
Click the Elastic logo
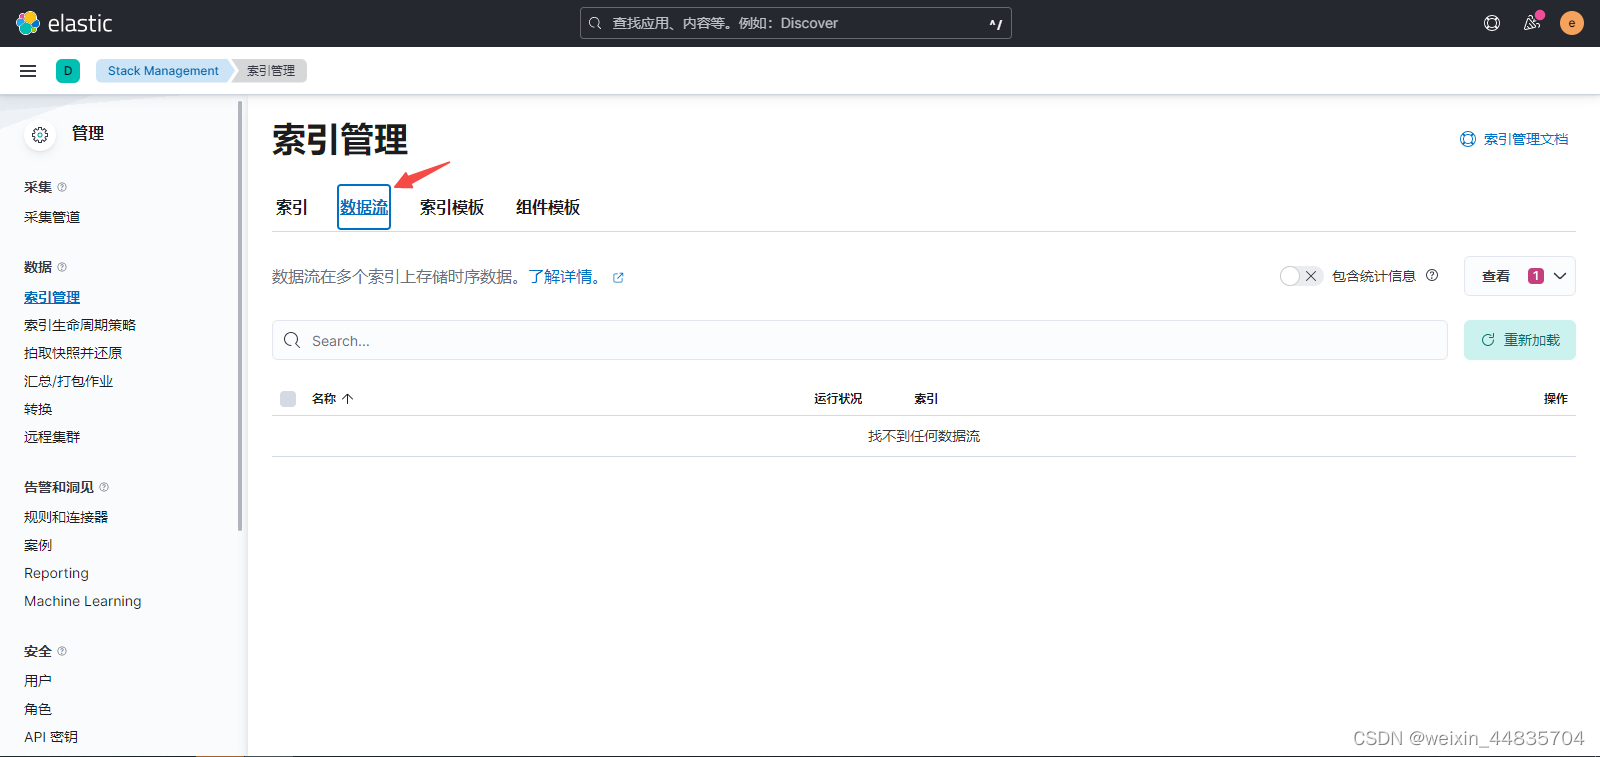tap(64, 23)
